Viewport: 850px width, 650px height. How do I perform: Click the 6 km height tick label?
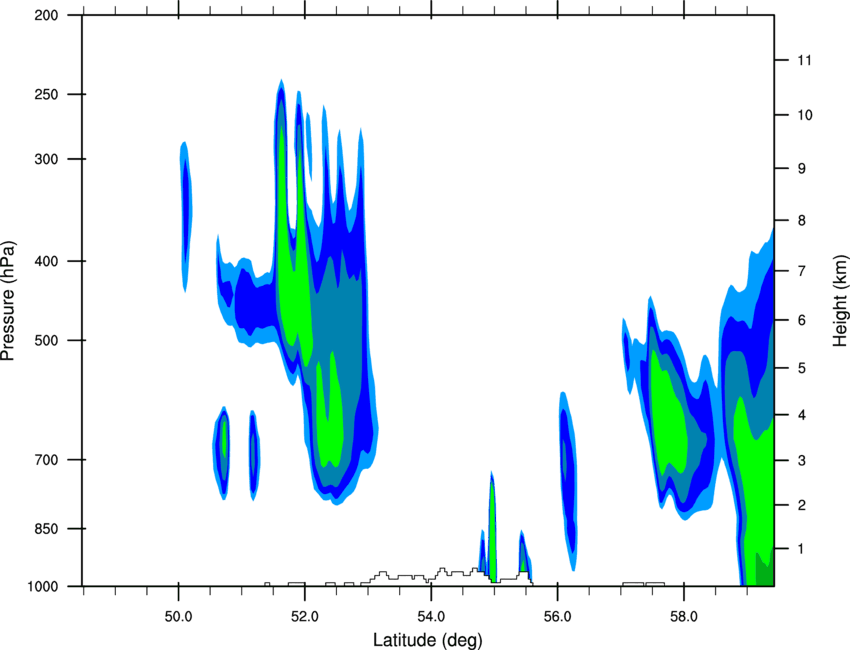(802, 320)
